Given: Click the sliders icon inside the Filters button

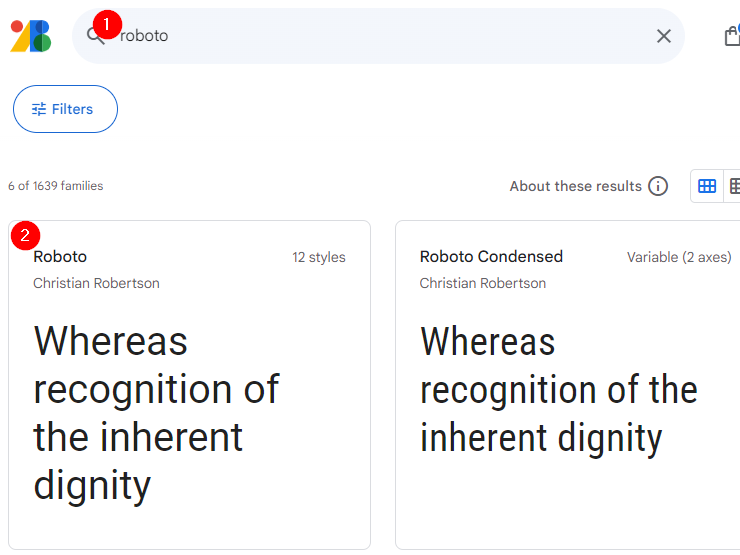Looking at the screenshot, I should 39,109.
